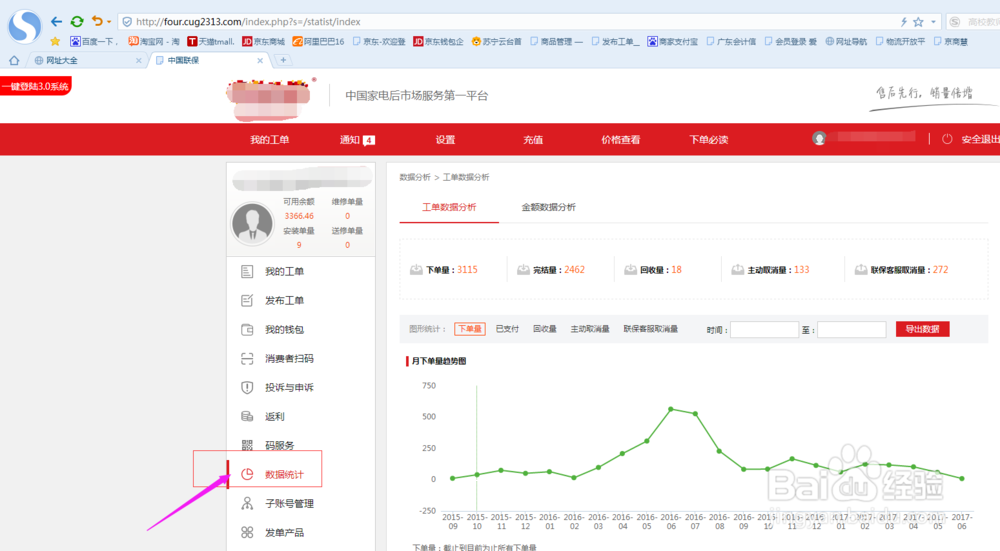
Task: Select the 下单量 chart filter option
Action: (x=470, y=329)
